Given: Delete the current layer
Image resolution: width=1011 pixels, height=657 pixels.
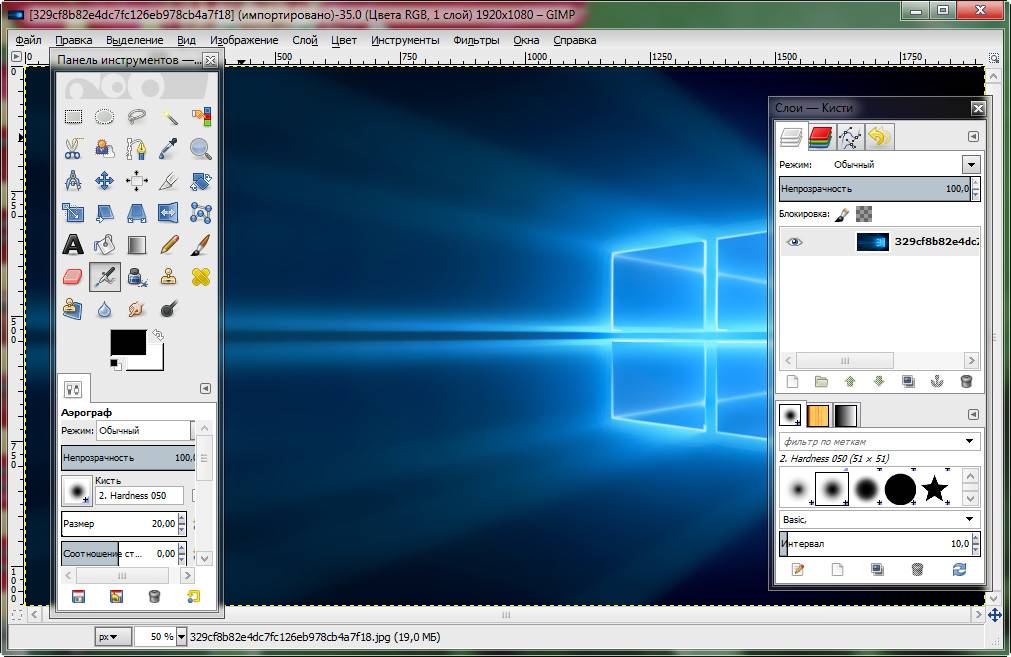Looking at the screenshot, I should [966, 382].
